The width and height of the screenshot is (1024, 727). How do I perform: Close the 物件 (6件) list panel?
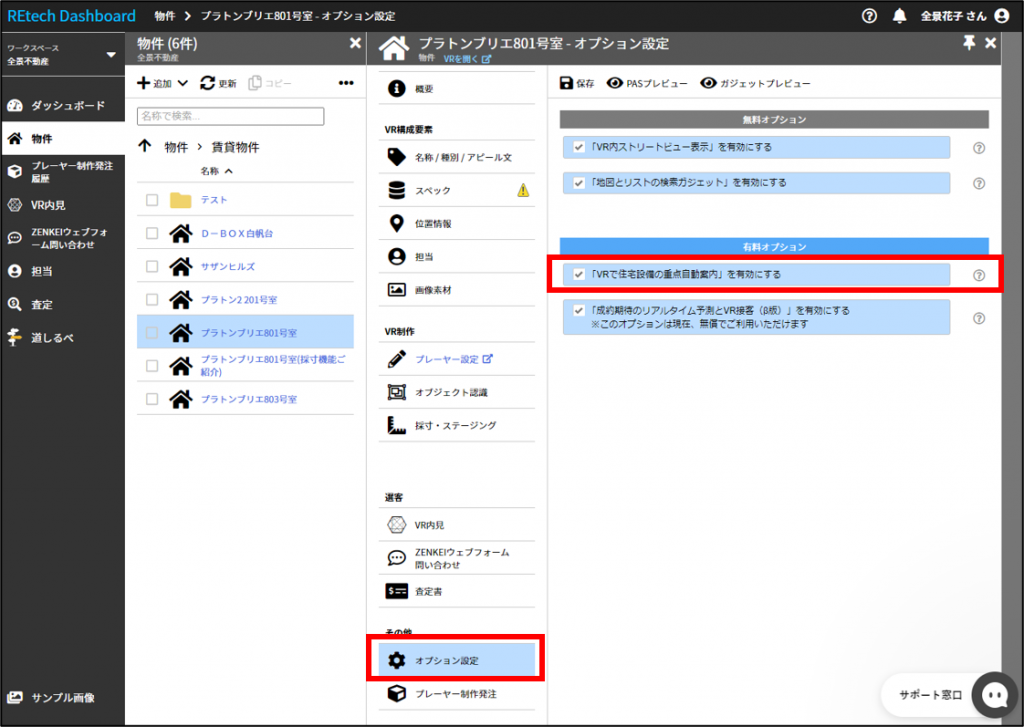(x=355, y=43)
